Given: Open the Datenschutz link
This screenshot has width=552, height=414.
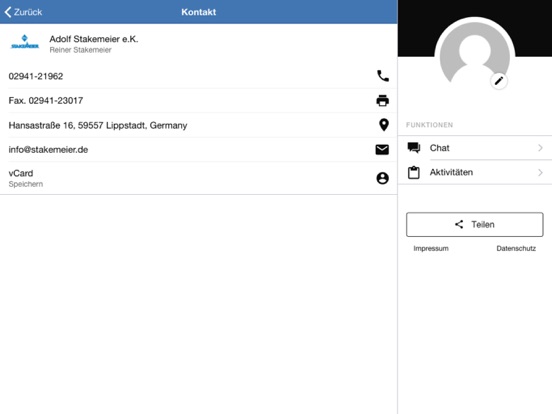Looking at the screenshot, I should tap(516, 249).
